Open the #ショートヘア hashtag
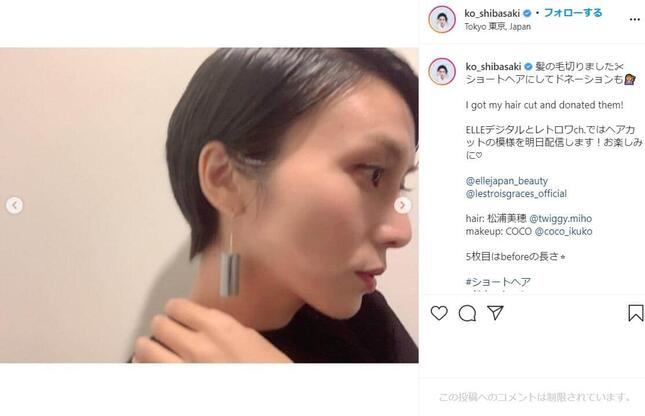 (498, 282)
